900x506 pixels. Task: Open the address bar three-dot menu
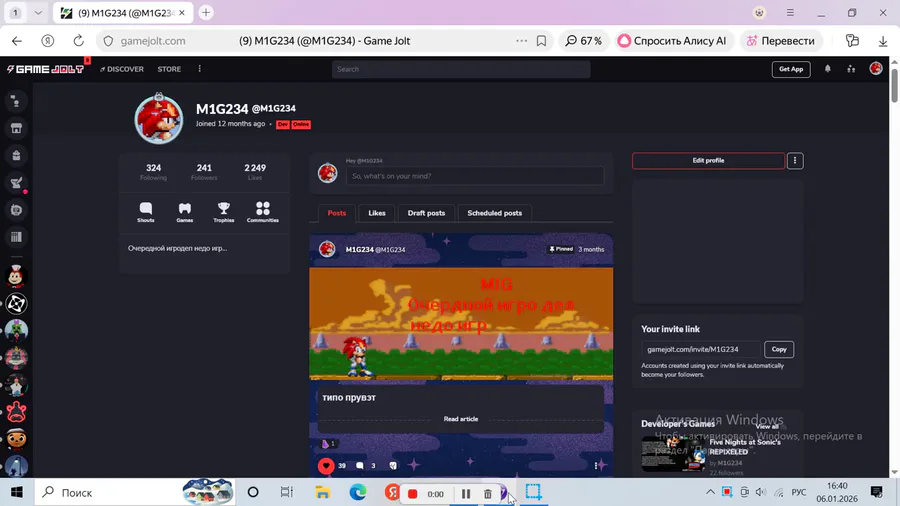click(x=521, y=41)
